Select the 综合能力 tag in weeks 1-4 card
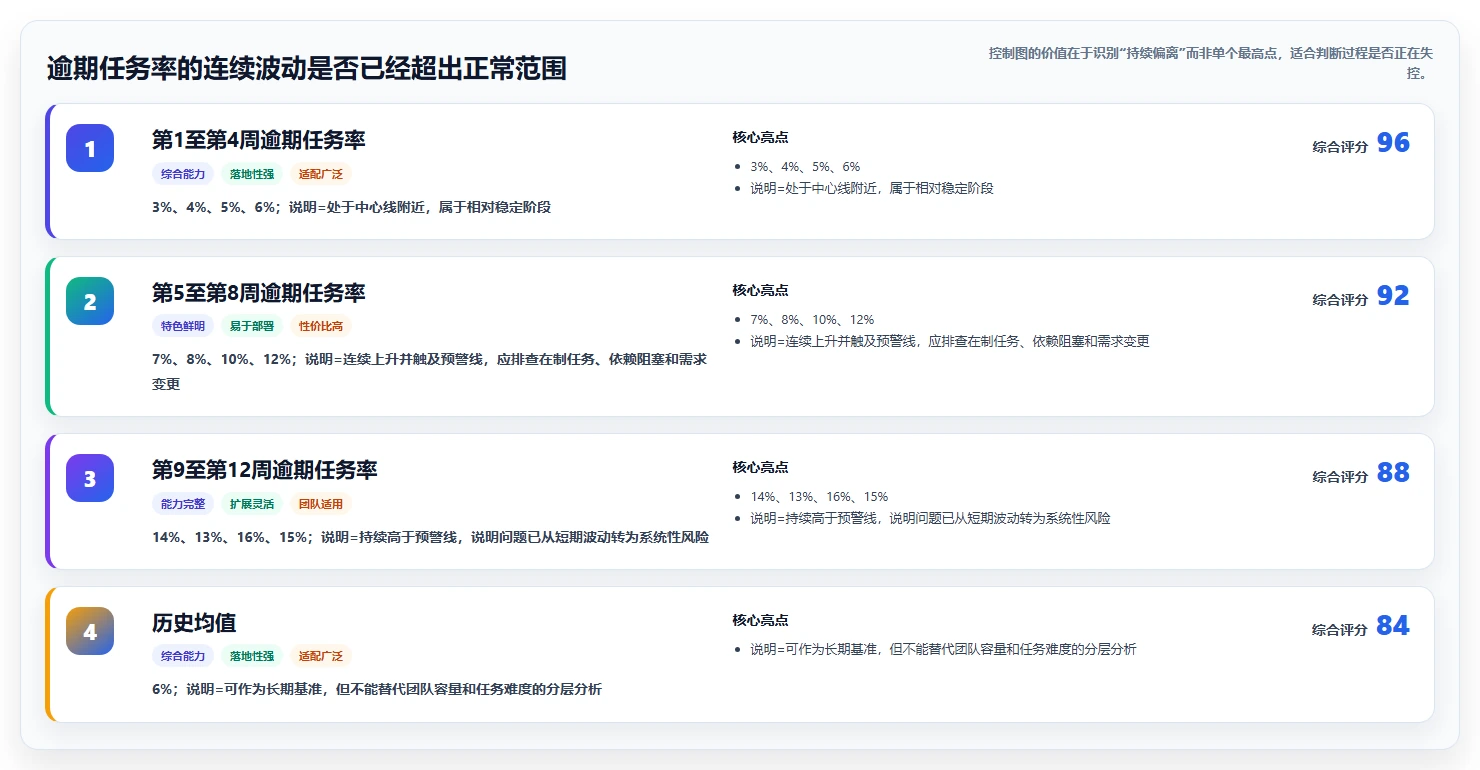 pyautogui.click(x=183, y=174)
